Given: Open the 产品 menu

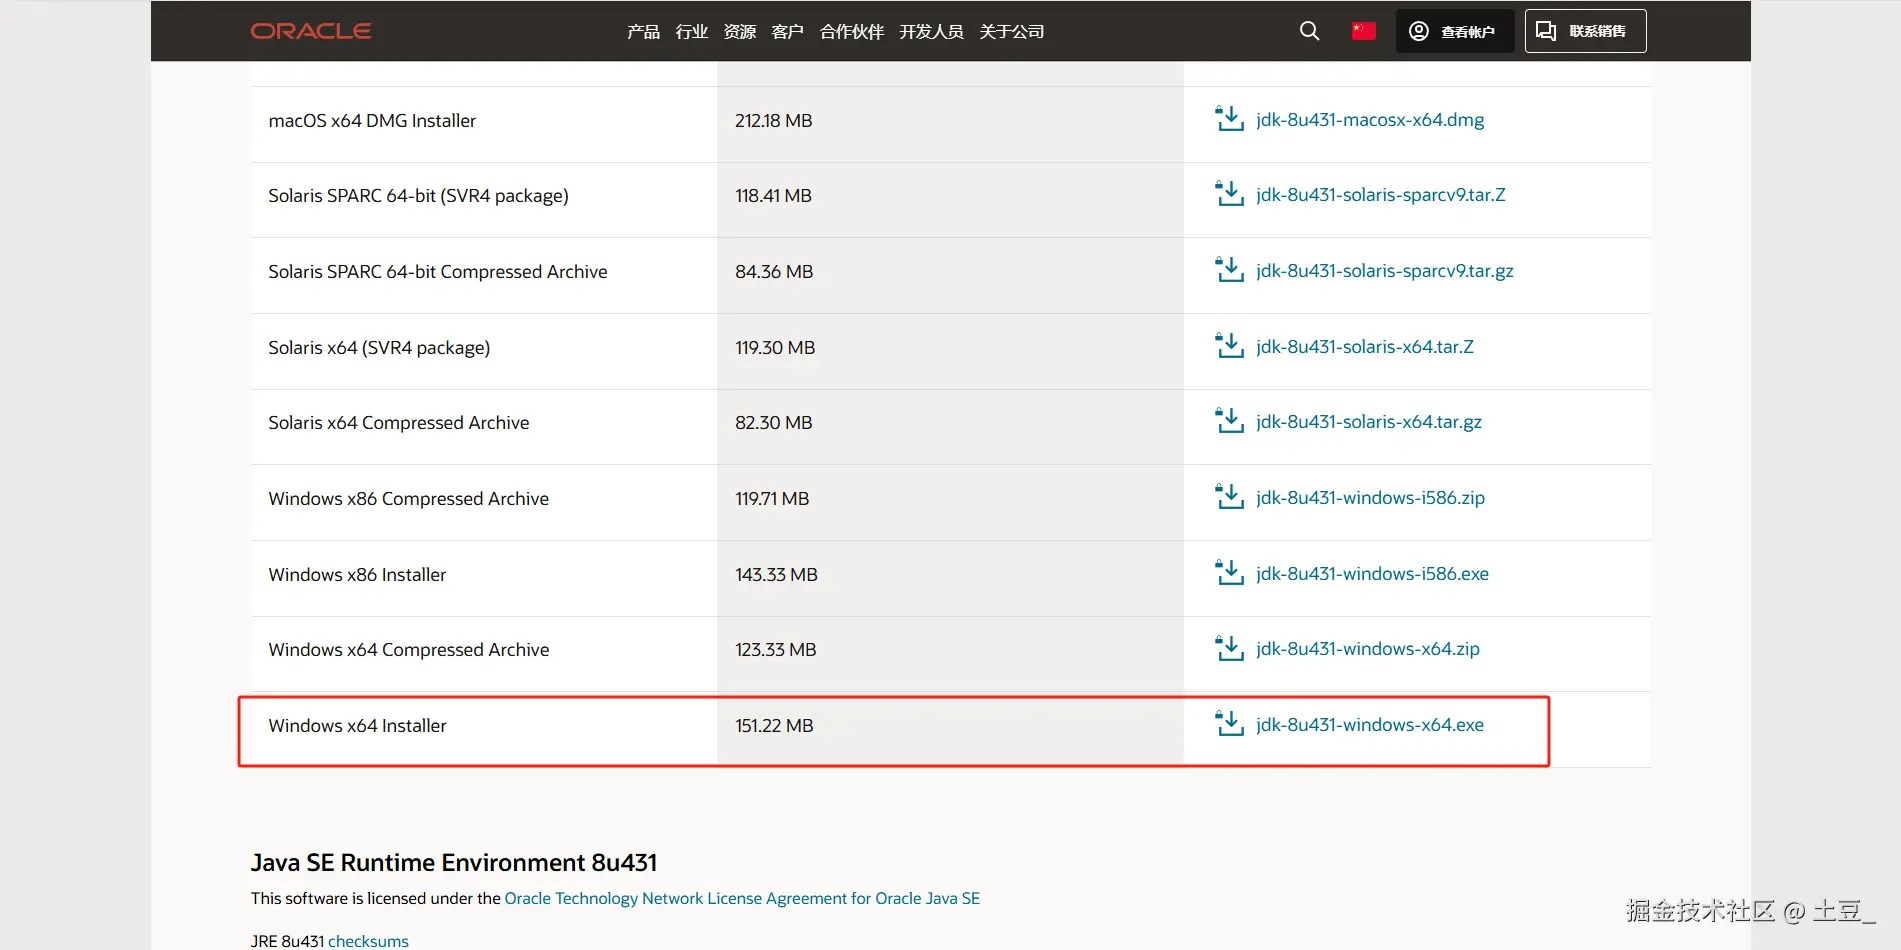Looking at the screenshot, I should click(643, 31).
